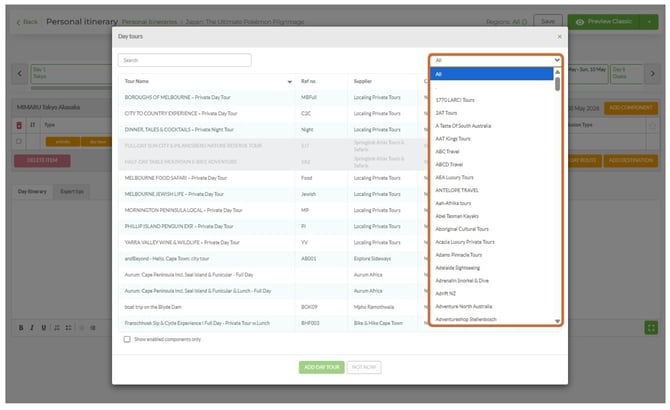The image size is (670, 410).
Task: Pick Adventure North Australia supplier
Action: (x=464, y=306)
